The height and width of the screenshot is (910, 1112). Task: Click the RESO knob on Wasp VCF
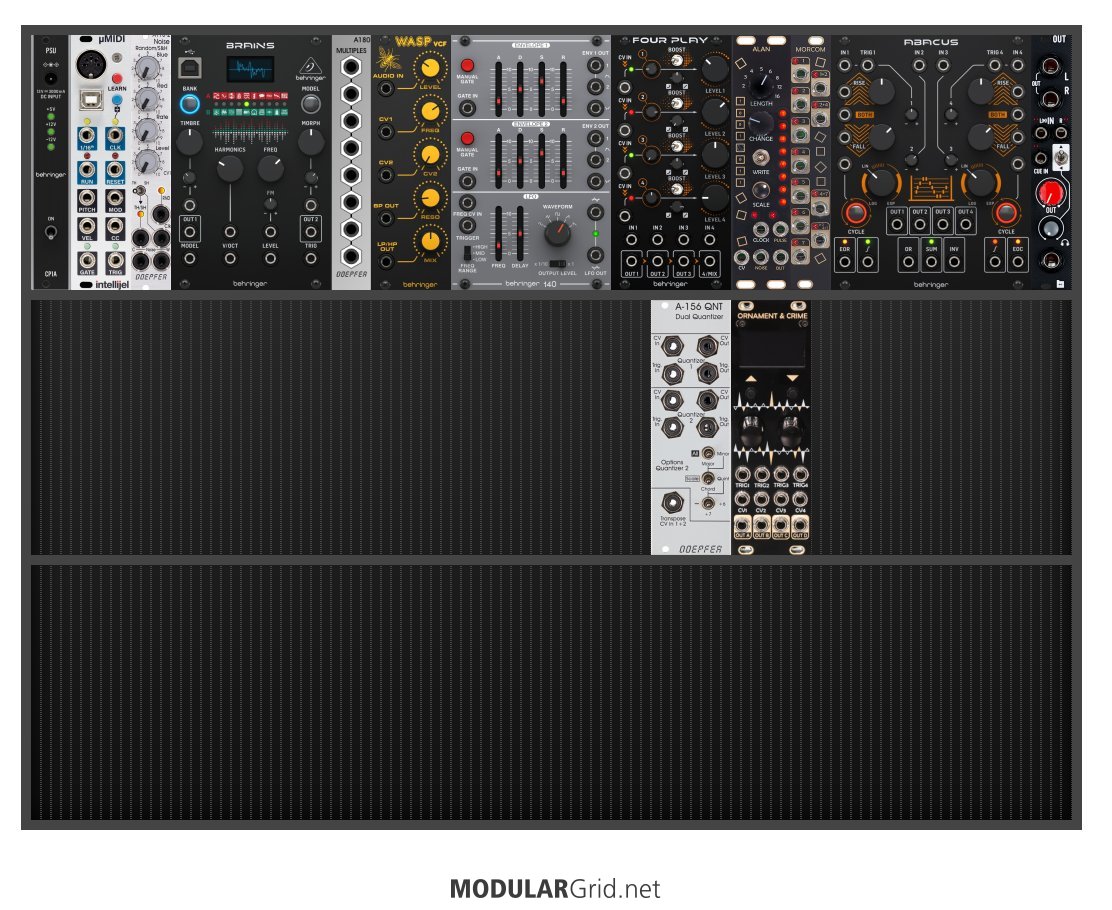click(x=430, y=198)
